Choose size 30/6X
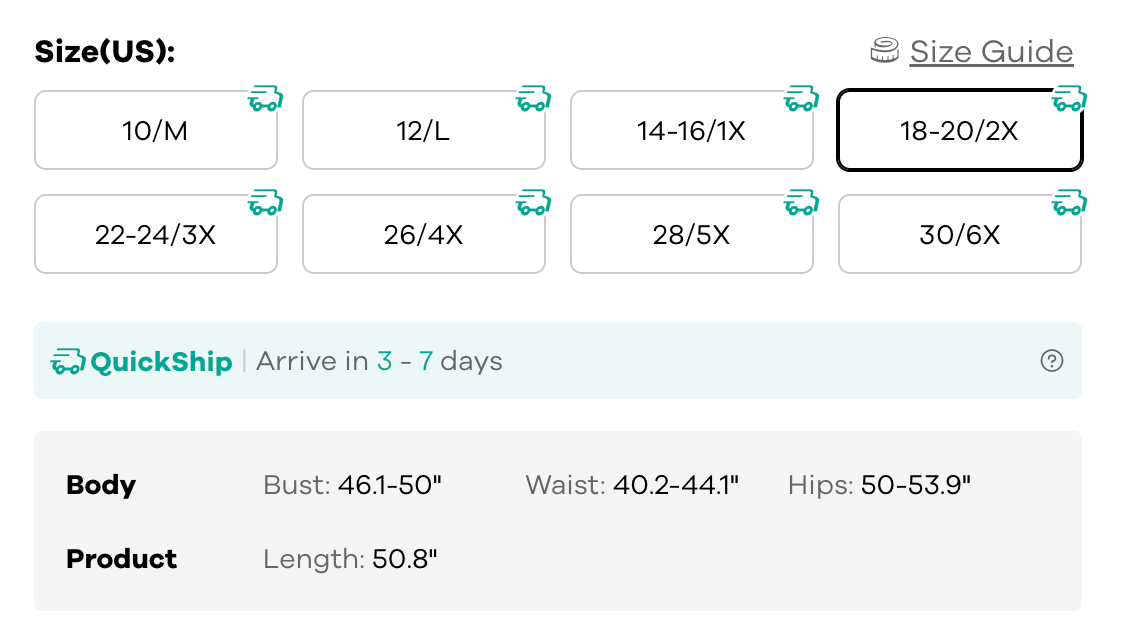Viewport: 1122px width, 632px height. pyautogui.click(x=959, y=235)
